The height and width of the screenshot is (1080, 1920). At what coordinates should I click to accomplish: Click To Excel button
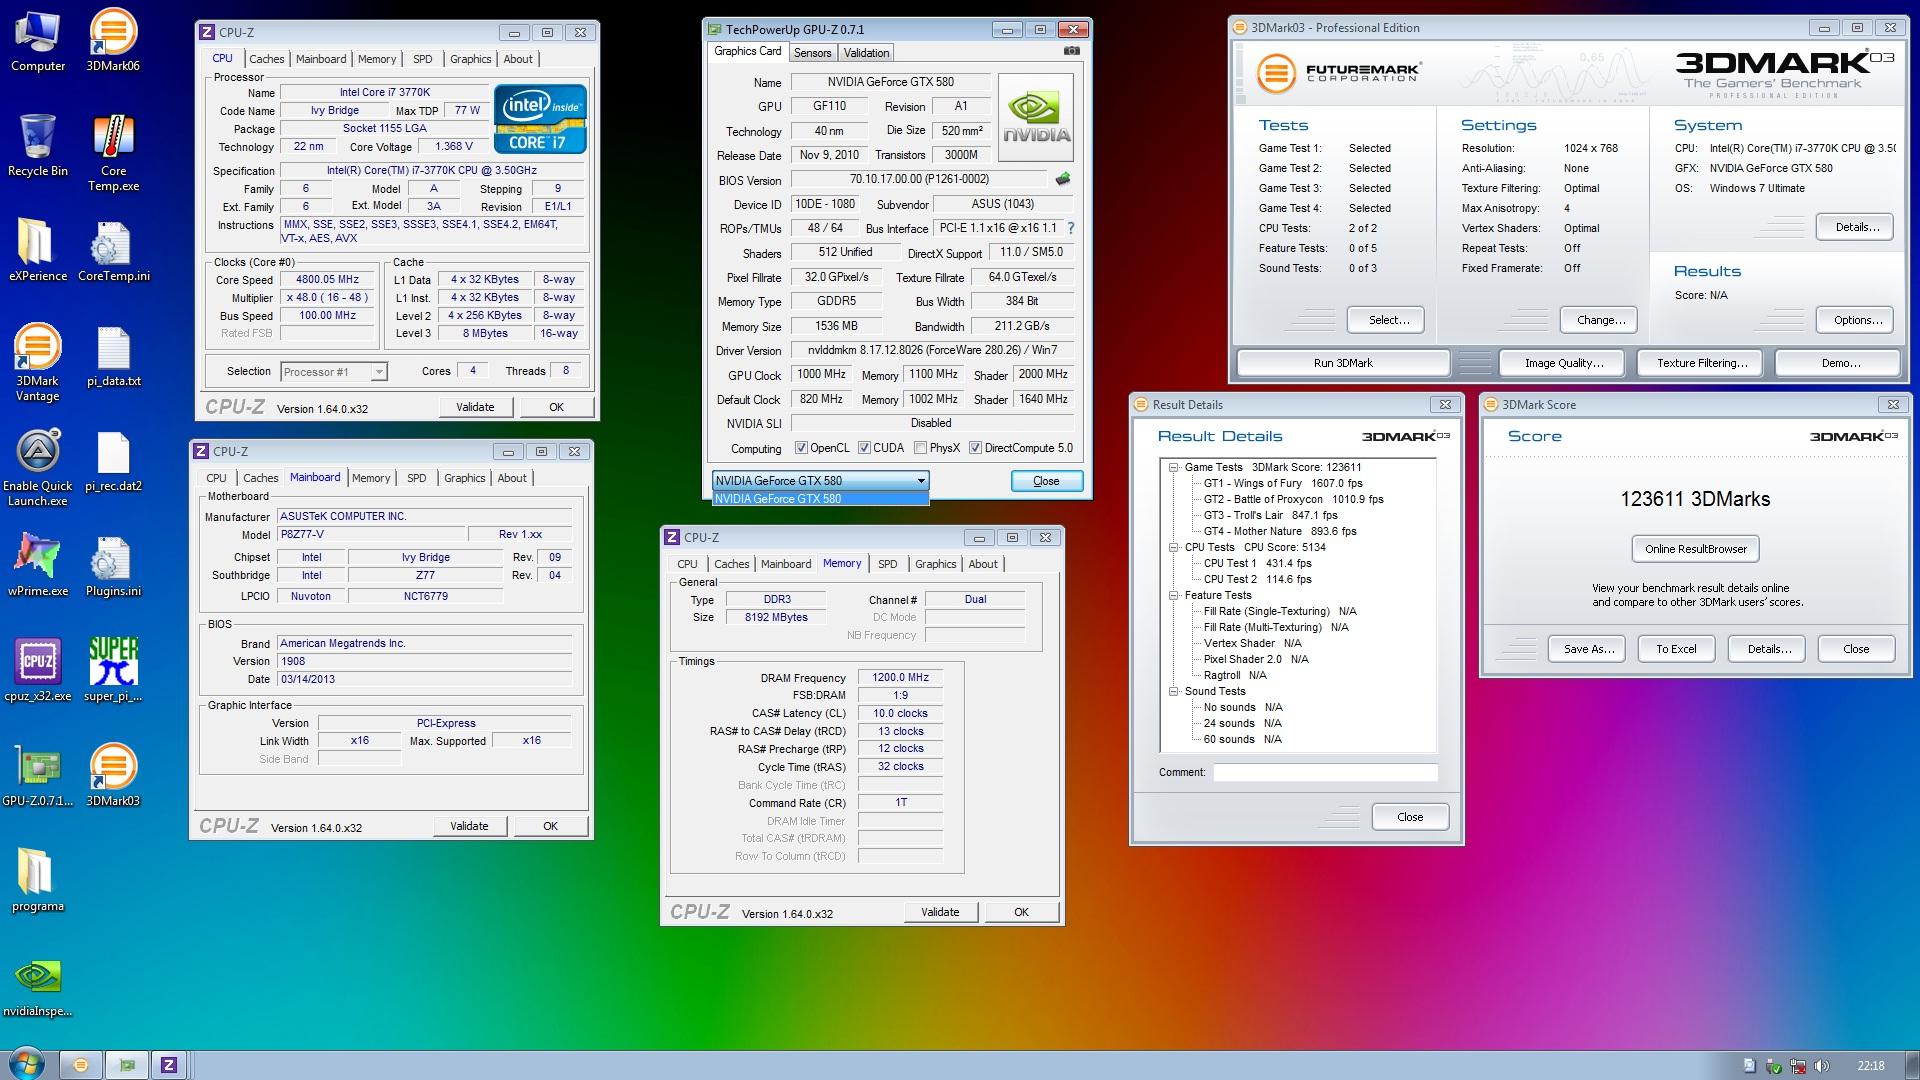point(1676,649)
